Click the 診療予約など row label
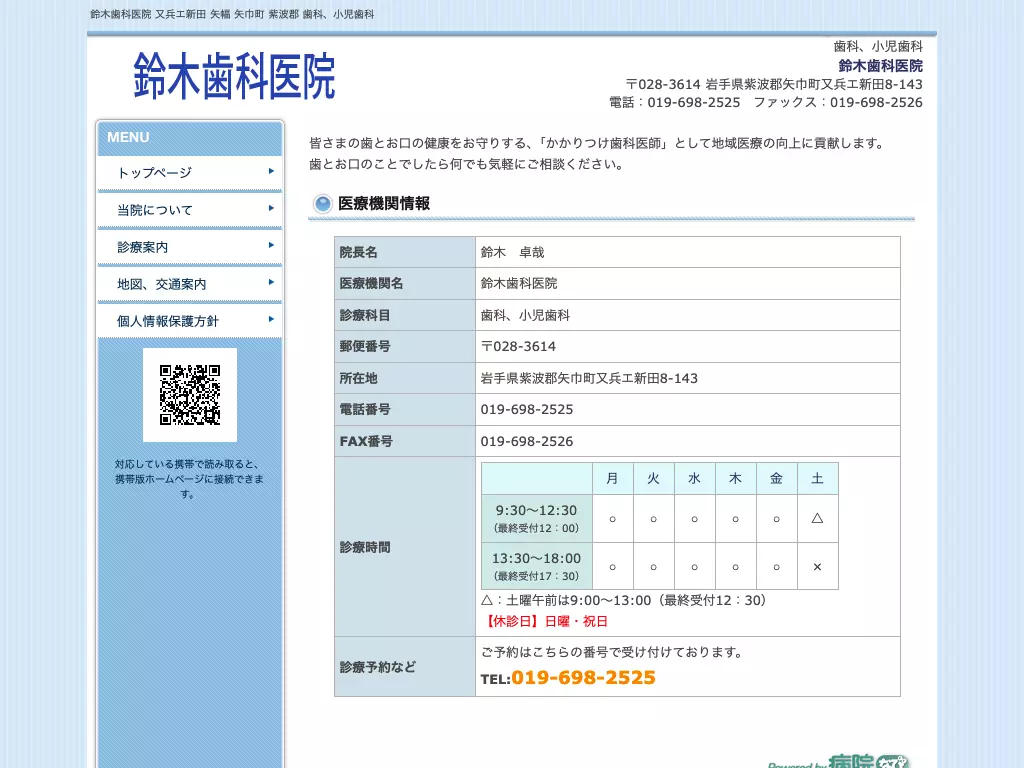Viewport: 1024px width, 768px height. [x=377, y=667]
